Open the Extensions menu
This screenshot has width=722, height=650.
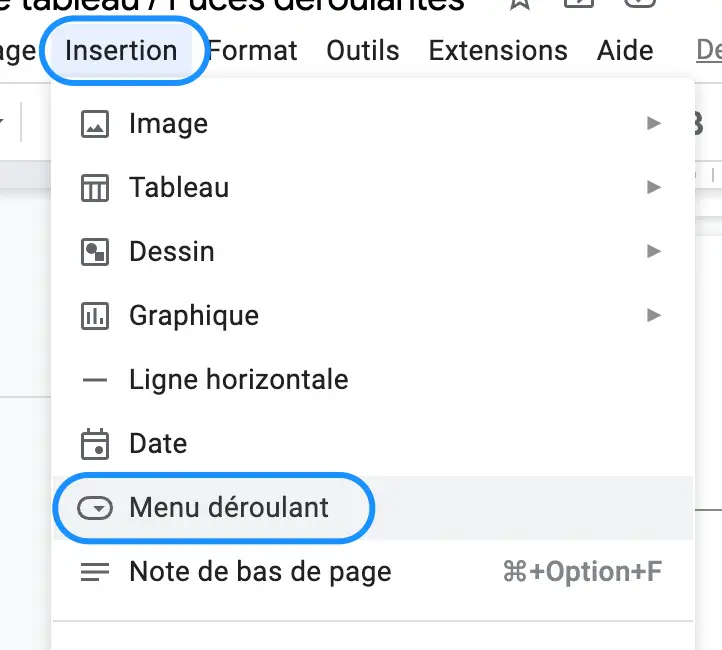pos(498,50)
